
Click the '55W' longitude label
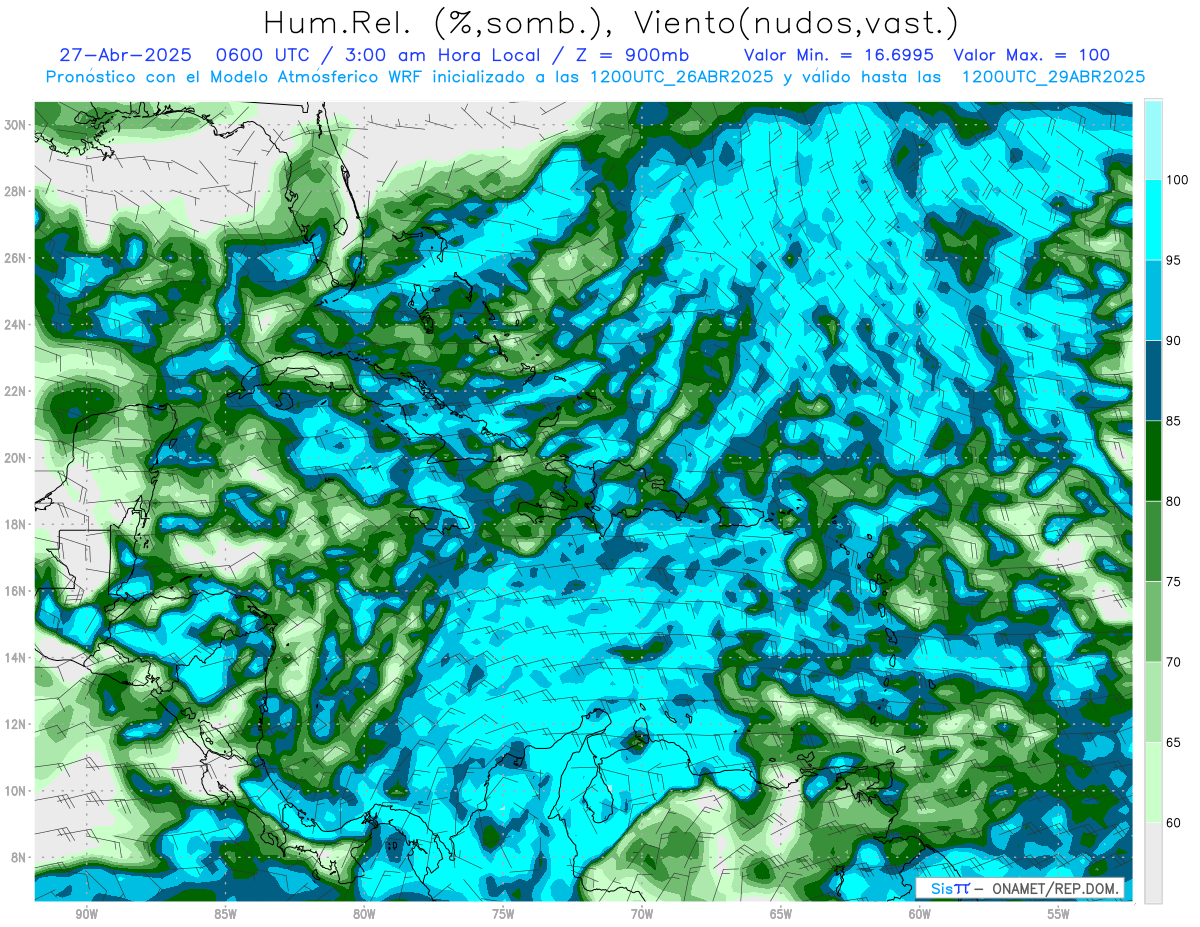click(1059, 915)
